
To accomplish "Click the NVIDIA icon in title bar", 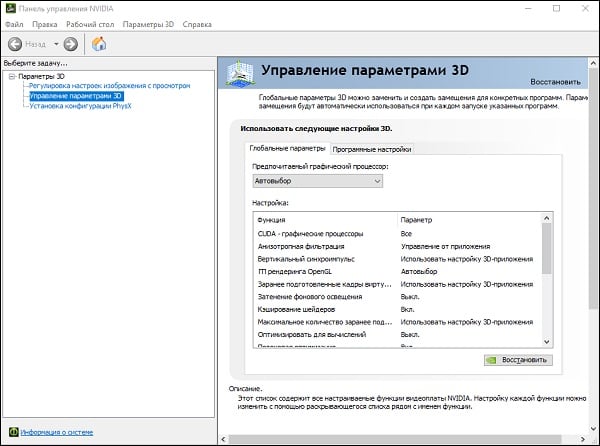I will 10,7.
